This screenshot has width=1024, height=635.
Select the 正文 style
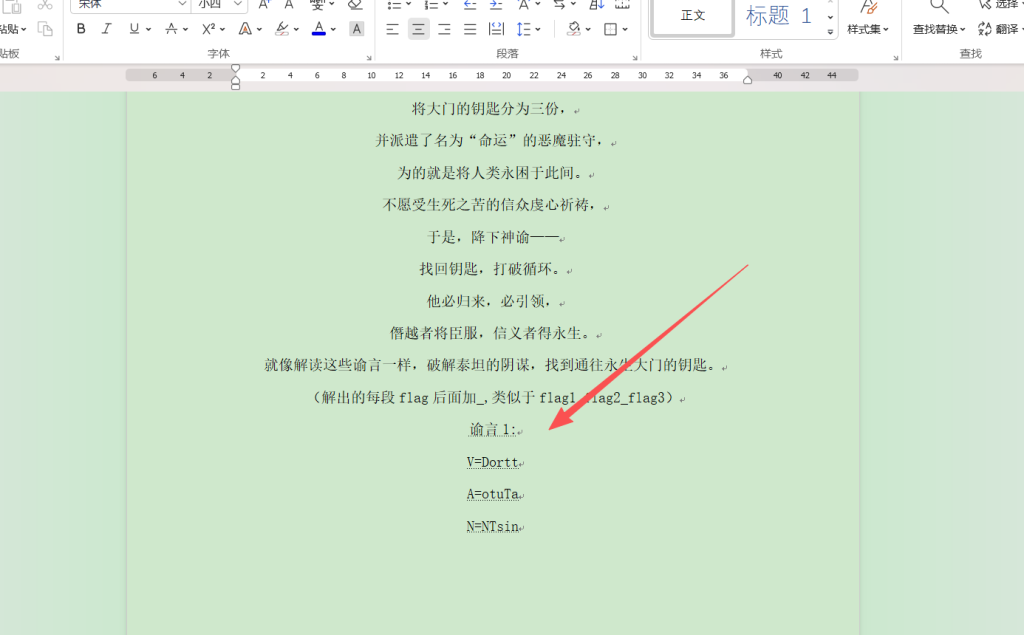[x=692, y=15]
